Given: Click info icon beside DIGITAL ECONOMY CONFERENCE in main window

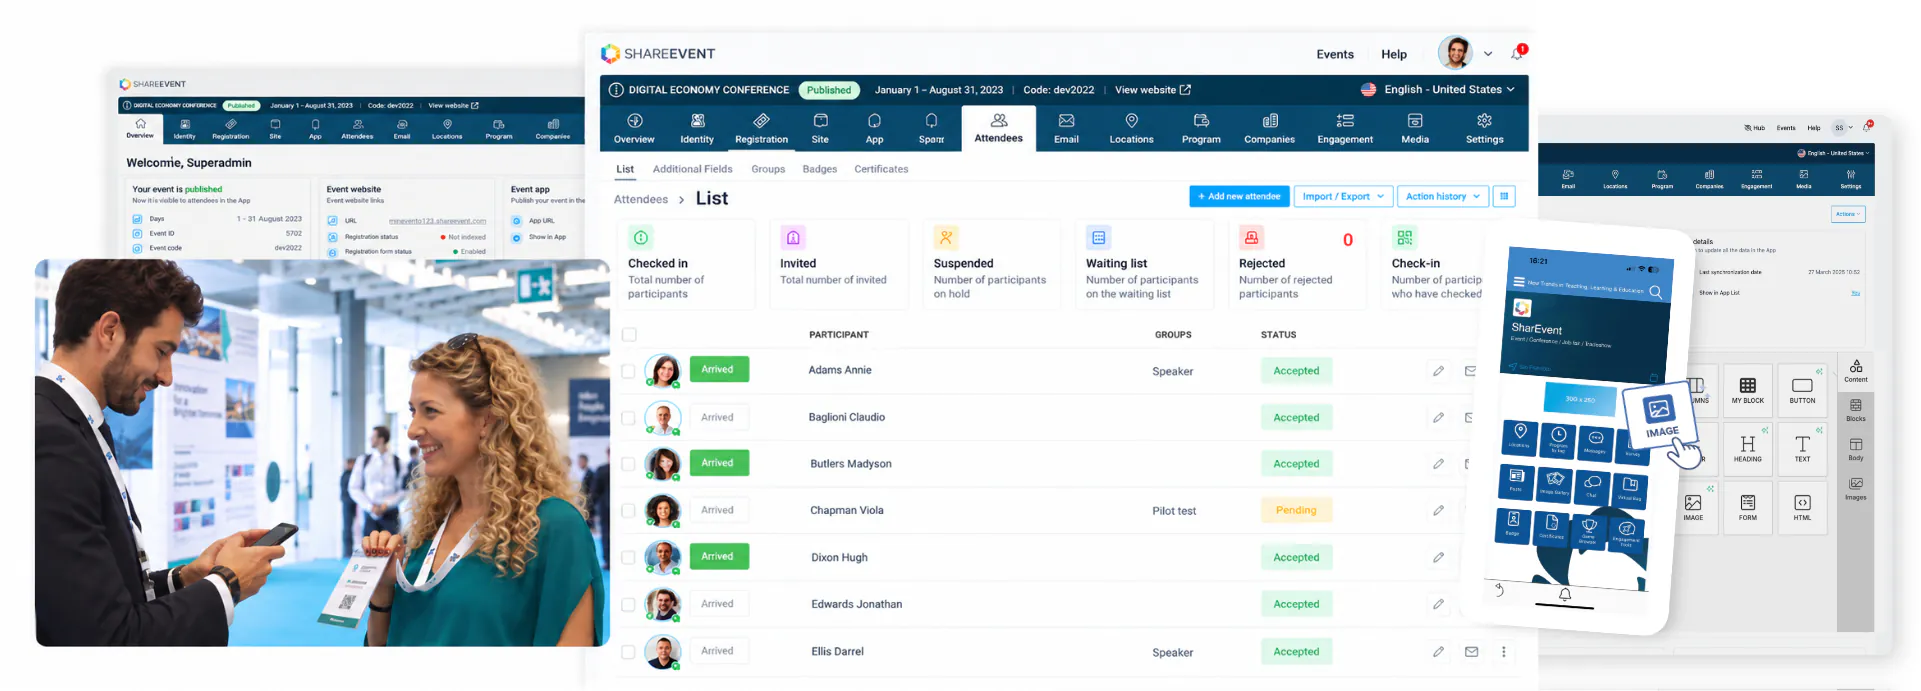Looking at the screenshot, I should [x=616, y=90].
